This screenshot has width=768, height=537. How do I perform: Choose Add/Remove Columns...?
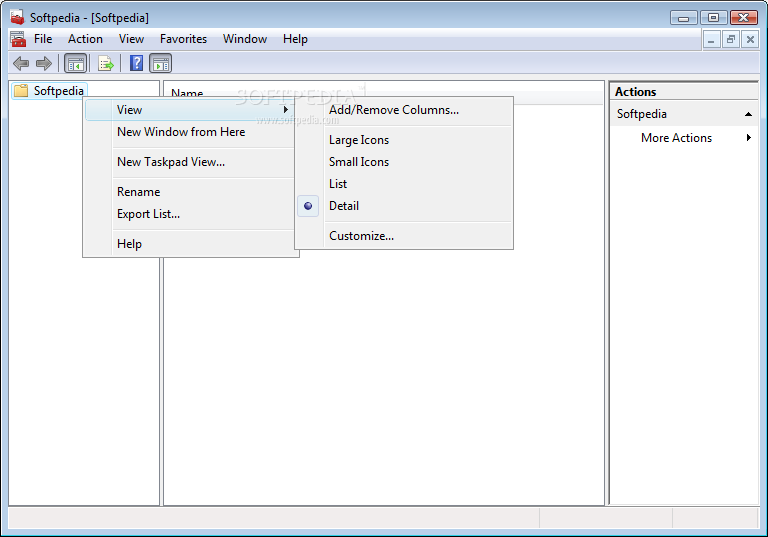[394, 110]
